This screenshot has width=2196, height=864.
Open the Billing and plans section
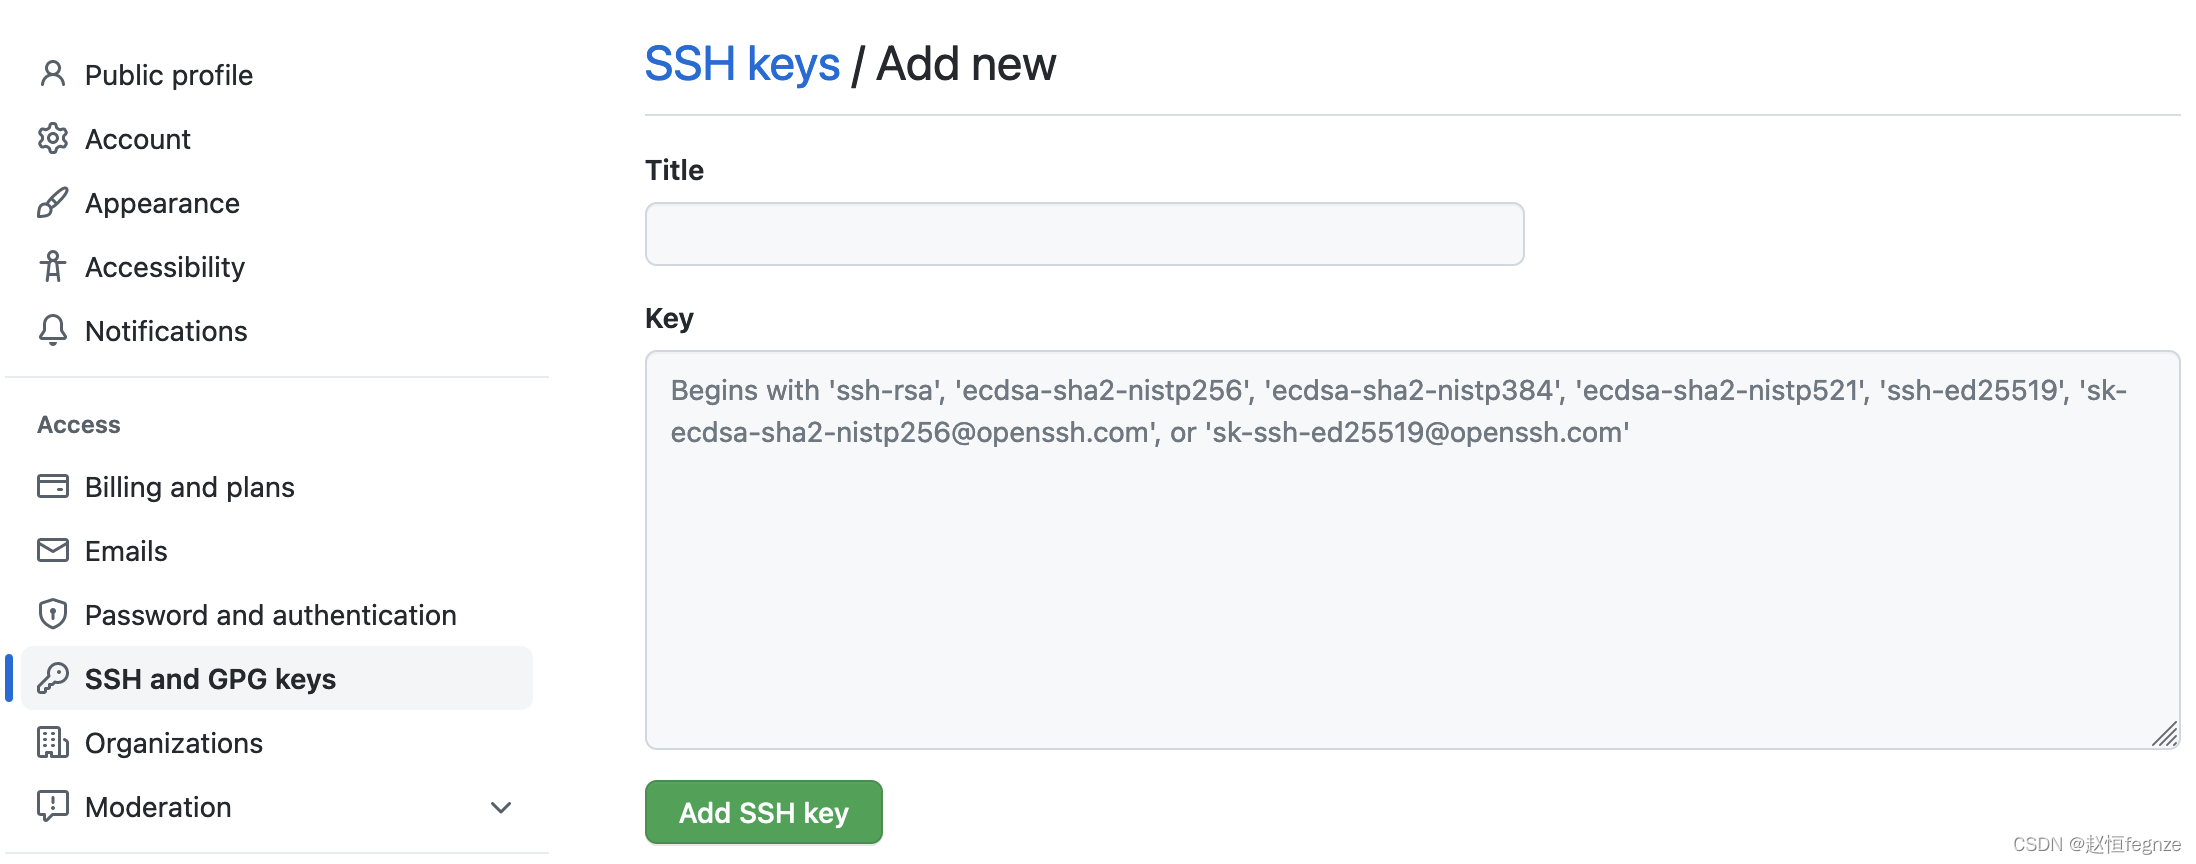tap(189, 487)
